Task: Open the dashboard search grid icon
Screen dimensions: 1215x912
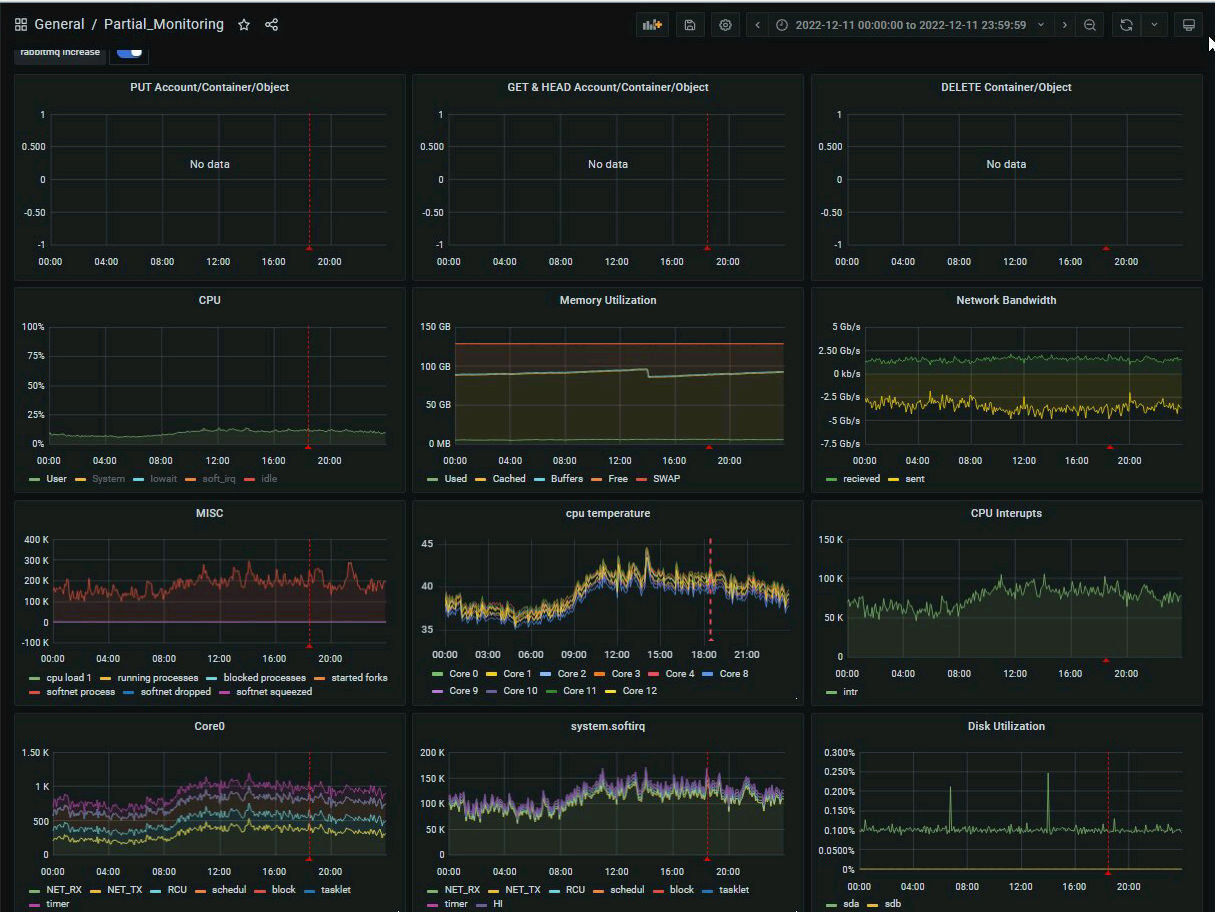Action: [x=21, y=25]
